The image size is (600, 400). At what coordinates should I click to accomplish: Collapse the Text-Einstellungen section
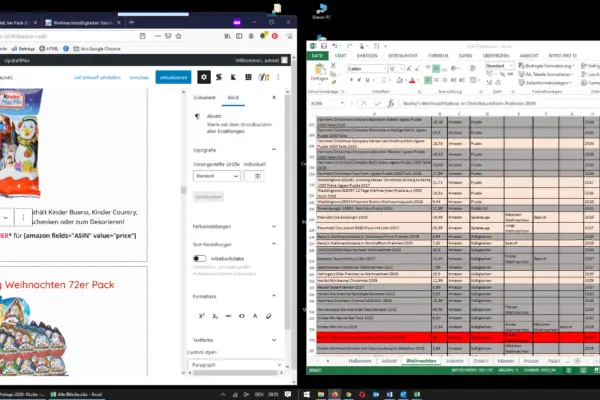(274, 244)
